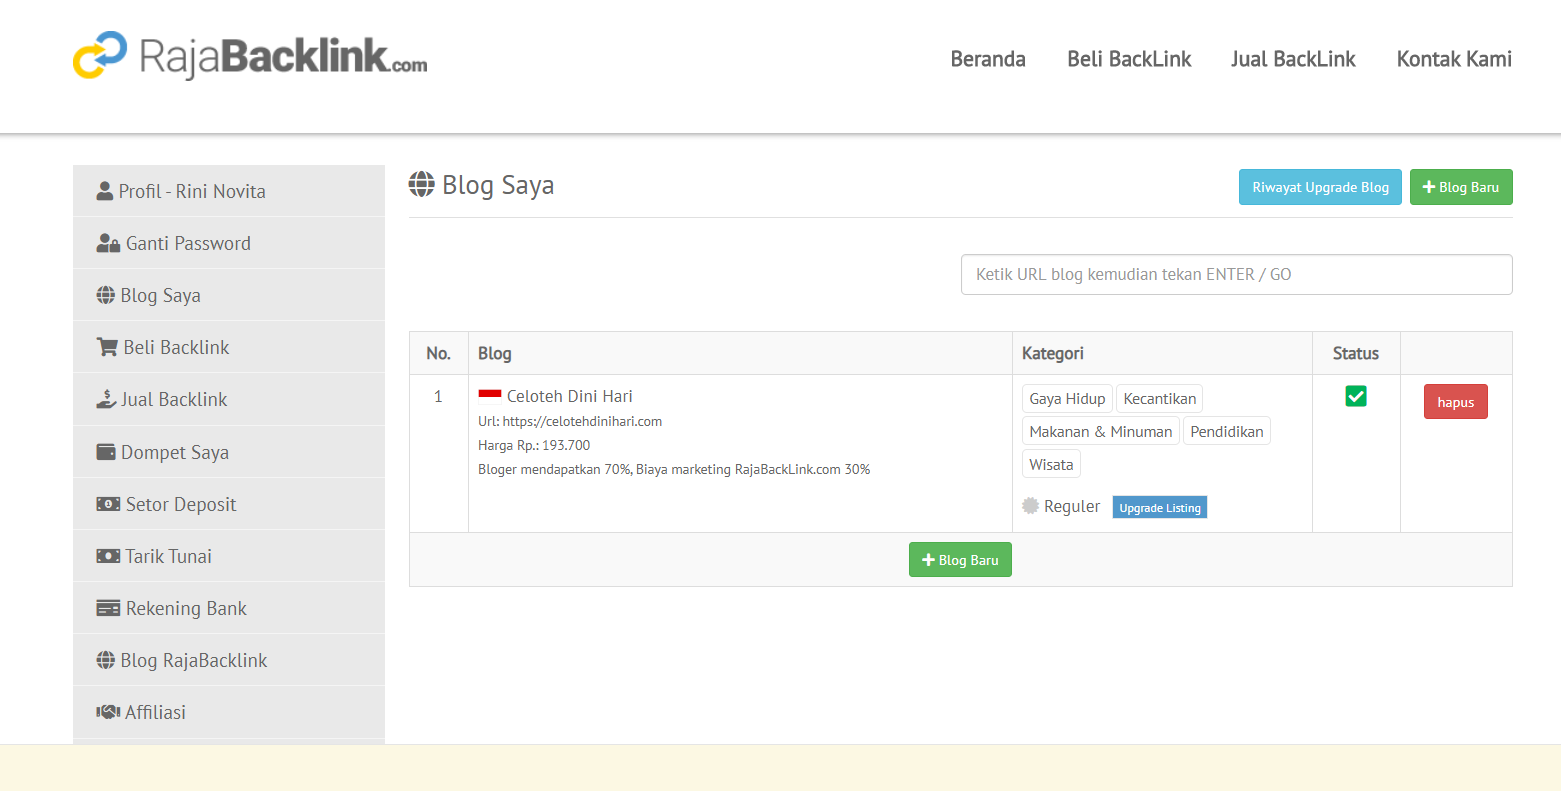Click the Reguler listing label

click(x=1072, y=506)
